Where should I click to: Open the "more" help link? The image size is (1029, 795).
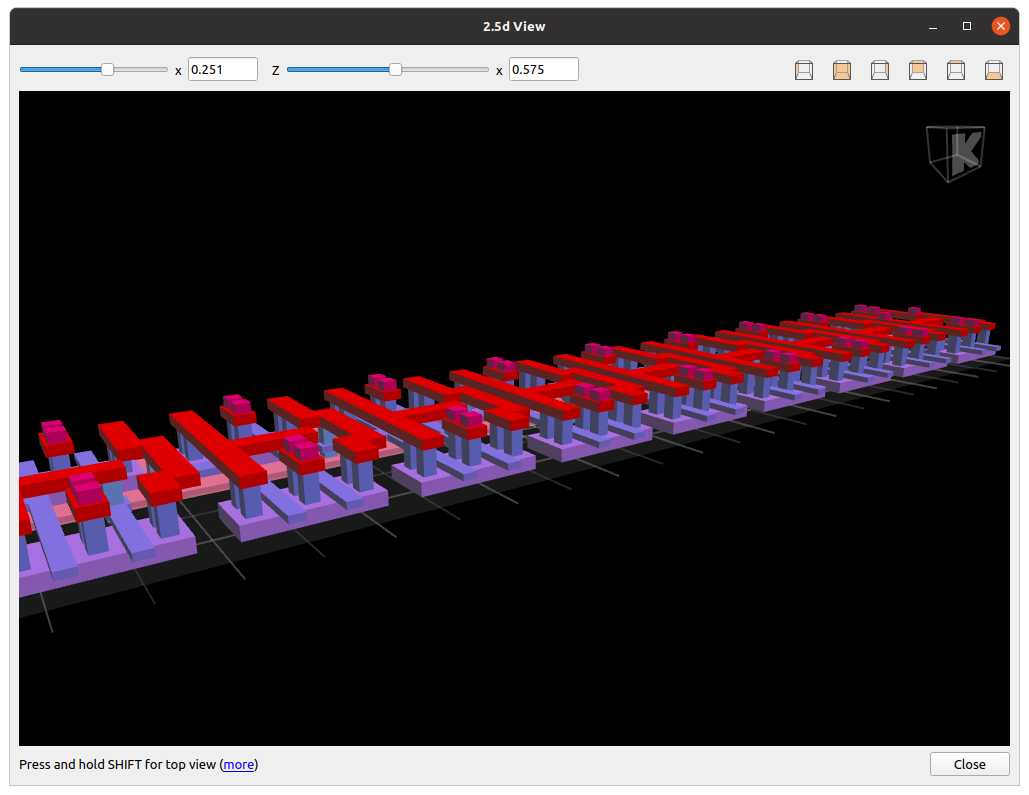click(238, 765)
